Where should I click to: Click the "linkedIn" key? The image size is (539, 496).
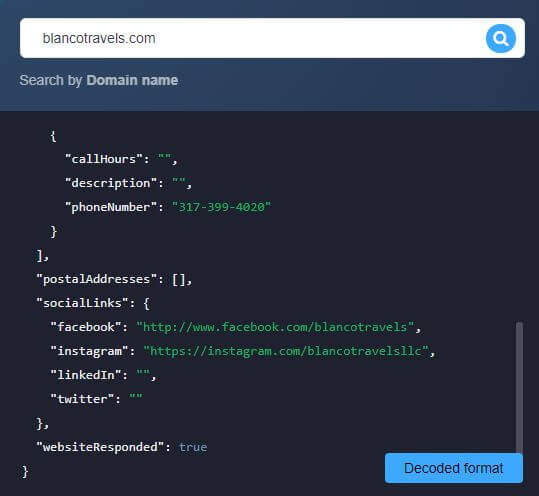(x=86, y=375)
